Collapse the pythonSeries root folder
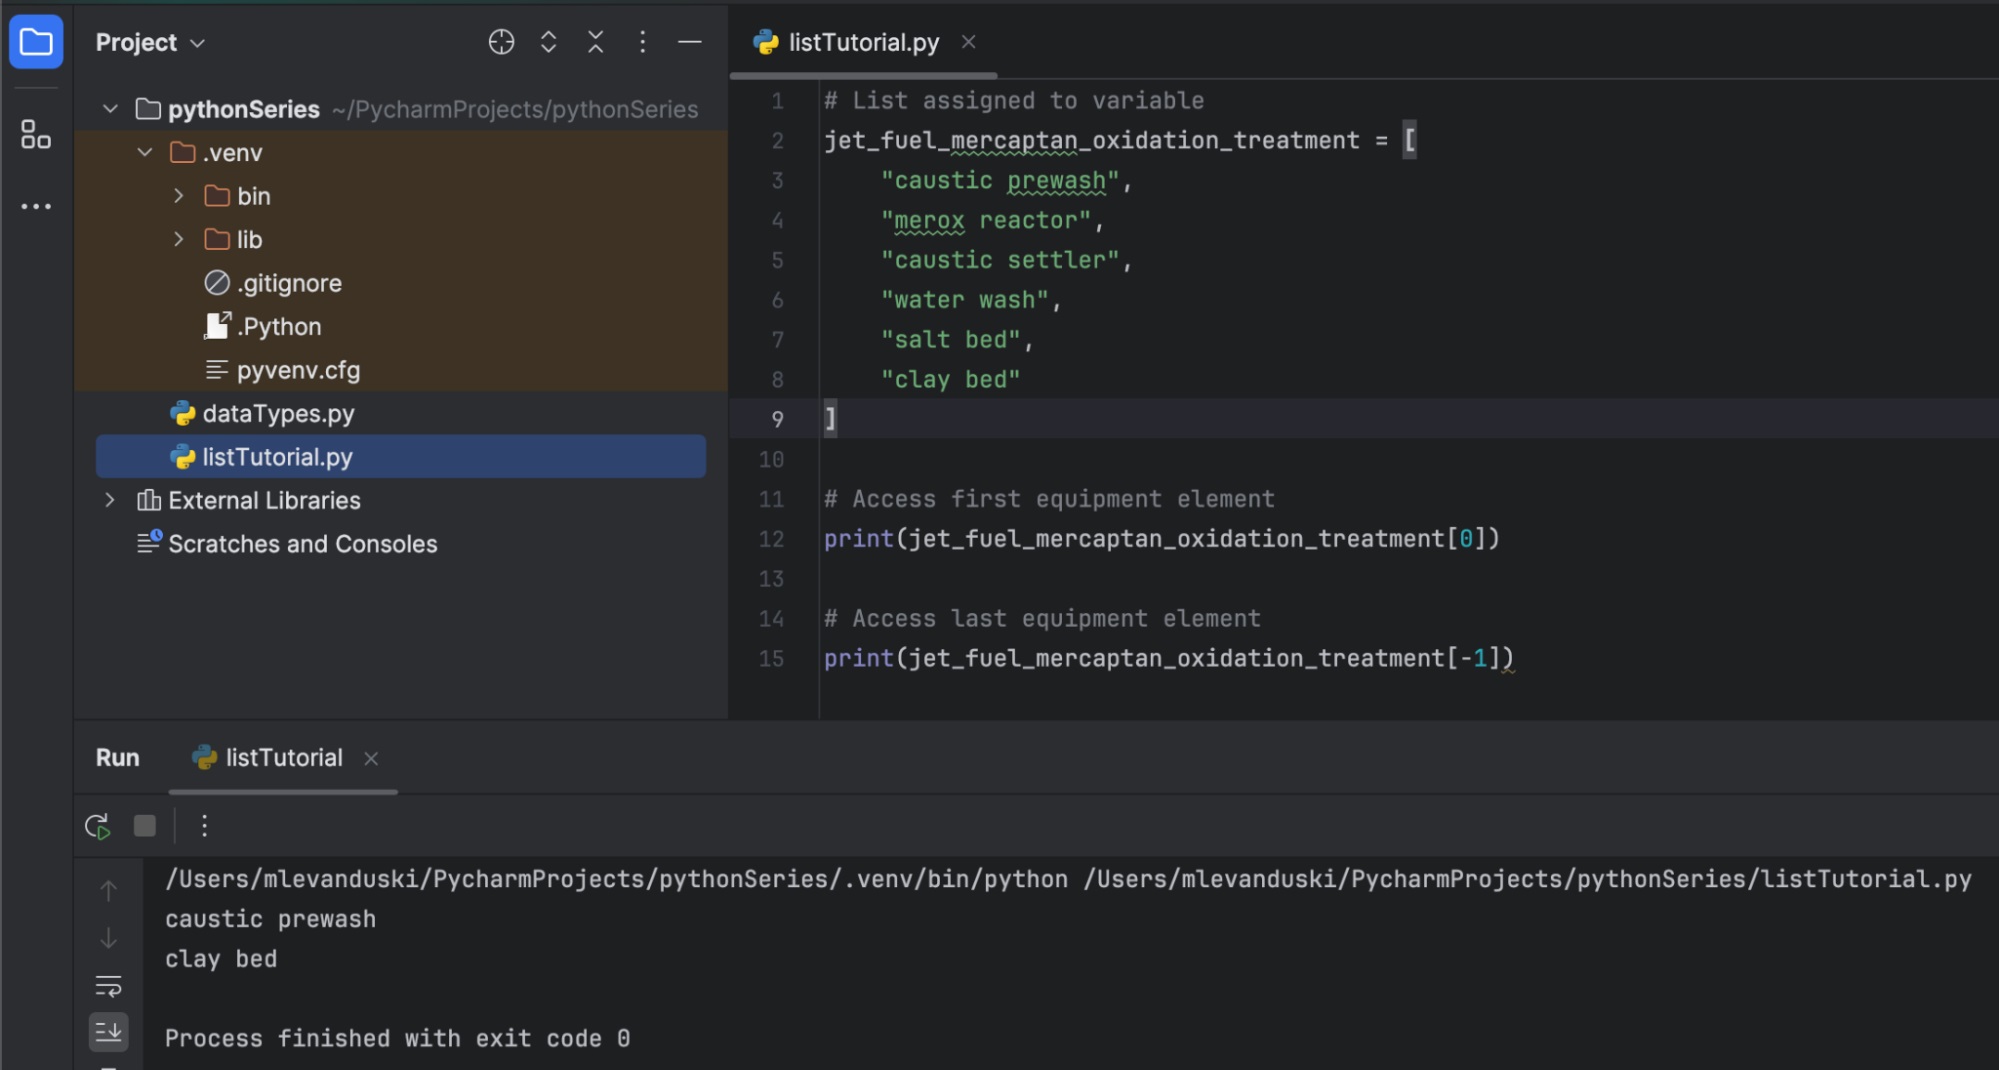 pyautogui.click(x=110, y=109)
